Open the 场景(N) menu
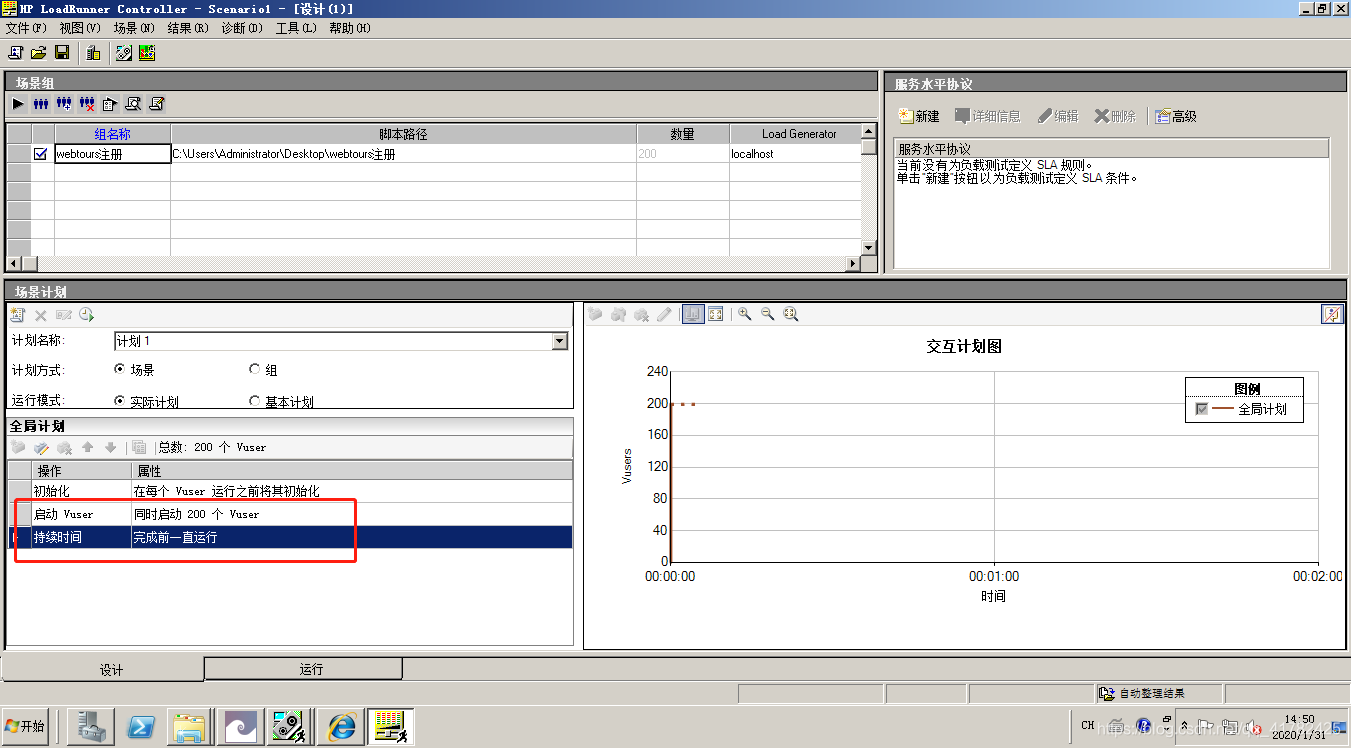The image size is (1351, 748). [x=134, y=28]
